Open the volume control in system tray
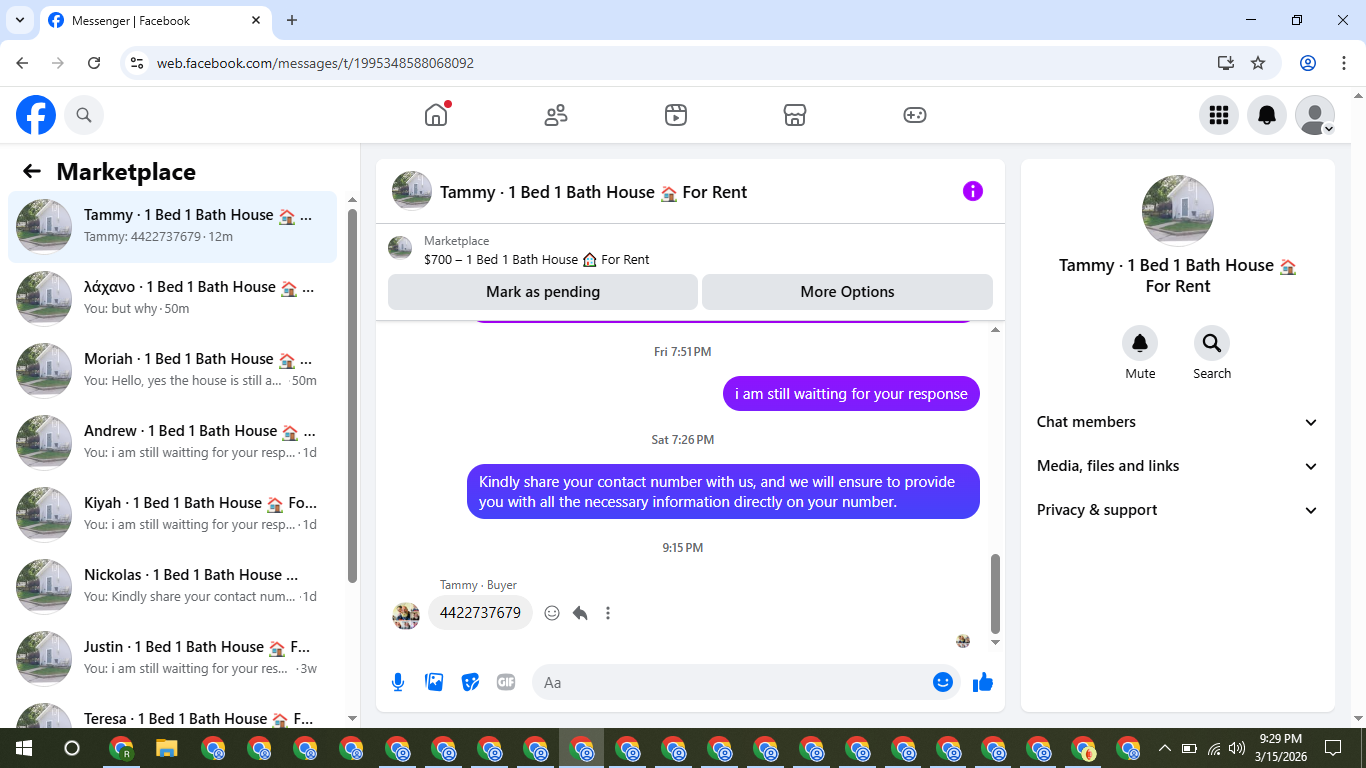The width and height of the screenshot is (1366, 768). [1237, 748]
